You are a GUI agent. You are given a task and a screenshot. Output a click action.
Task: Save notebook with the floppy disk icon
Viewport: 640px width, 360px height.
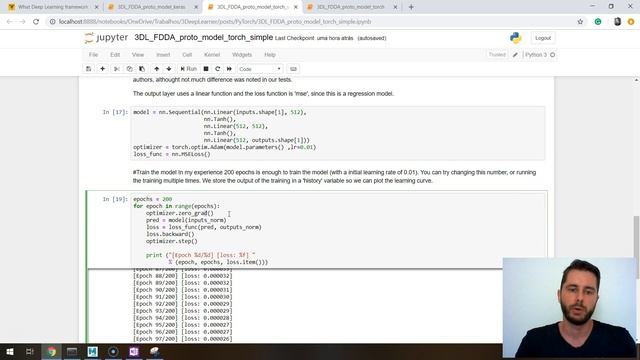pyautogui.click(x=89, y=69)
